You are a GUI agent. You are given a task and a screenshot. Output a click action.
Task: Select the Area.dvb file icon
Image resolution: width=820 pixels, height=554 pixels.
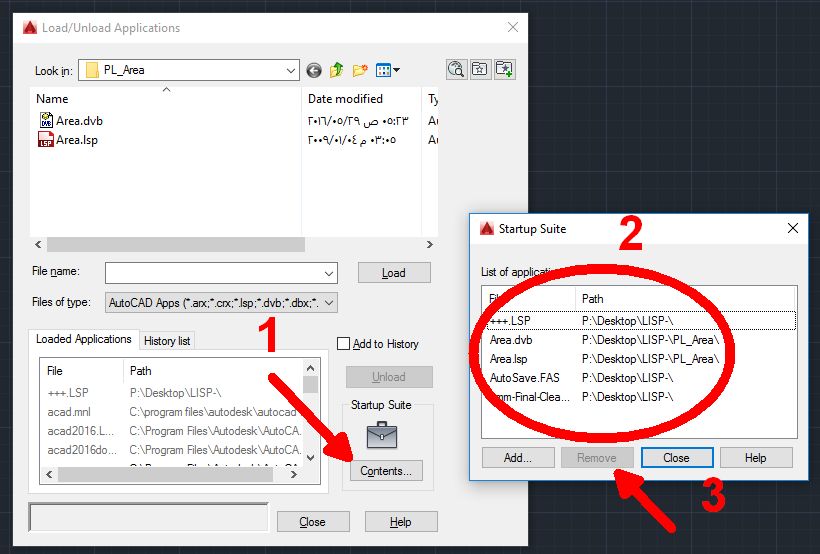(47, 120)
